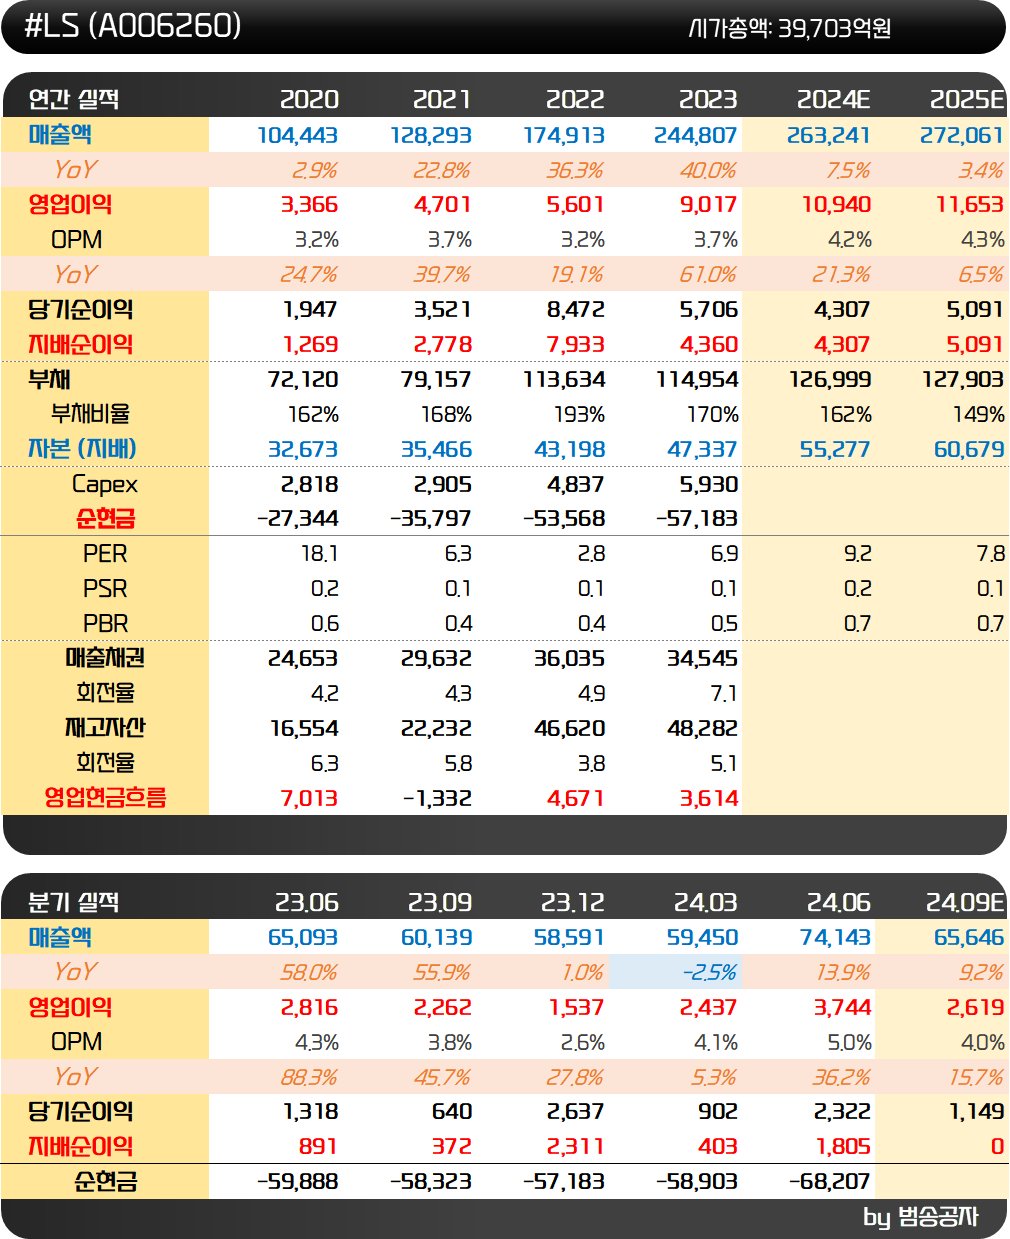Image resolution: width=1010 pixels, height=1239 pixels.
Task: Click 2020 revenue value 104,443
Action: pyautogui.click(x=298, y=135)
